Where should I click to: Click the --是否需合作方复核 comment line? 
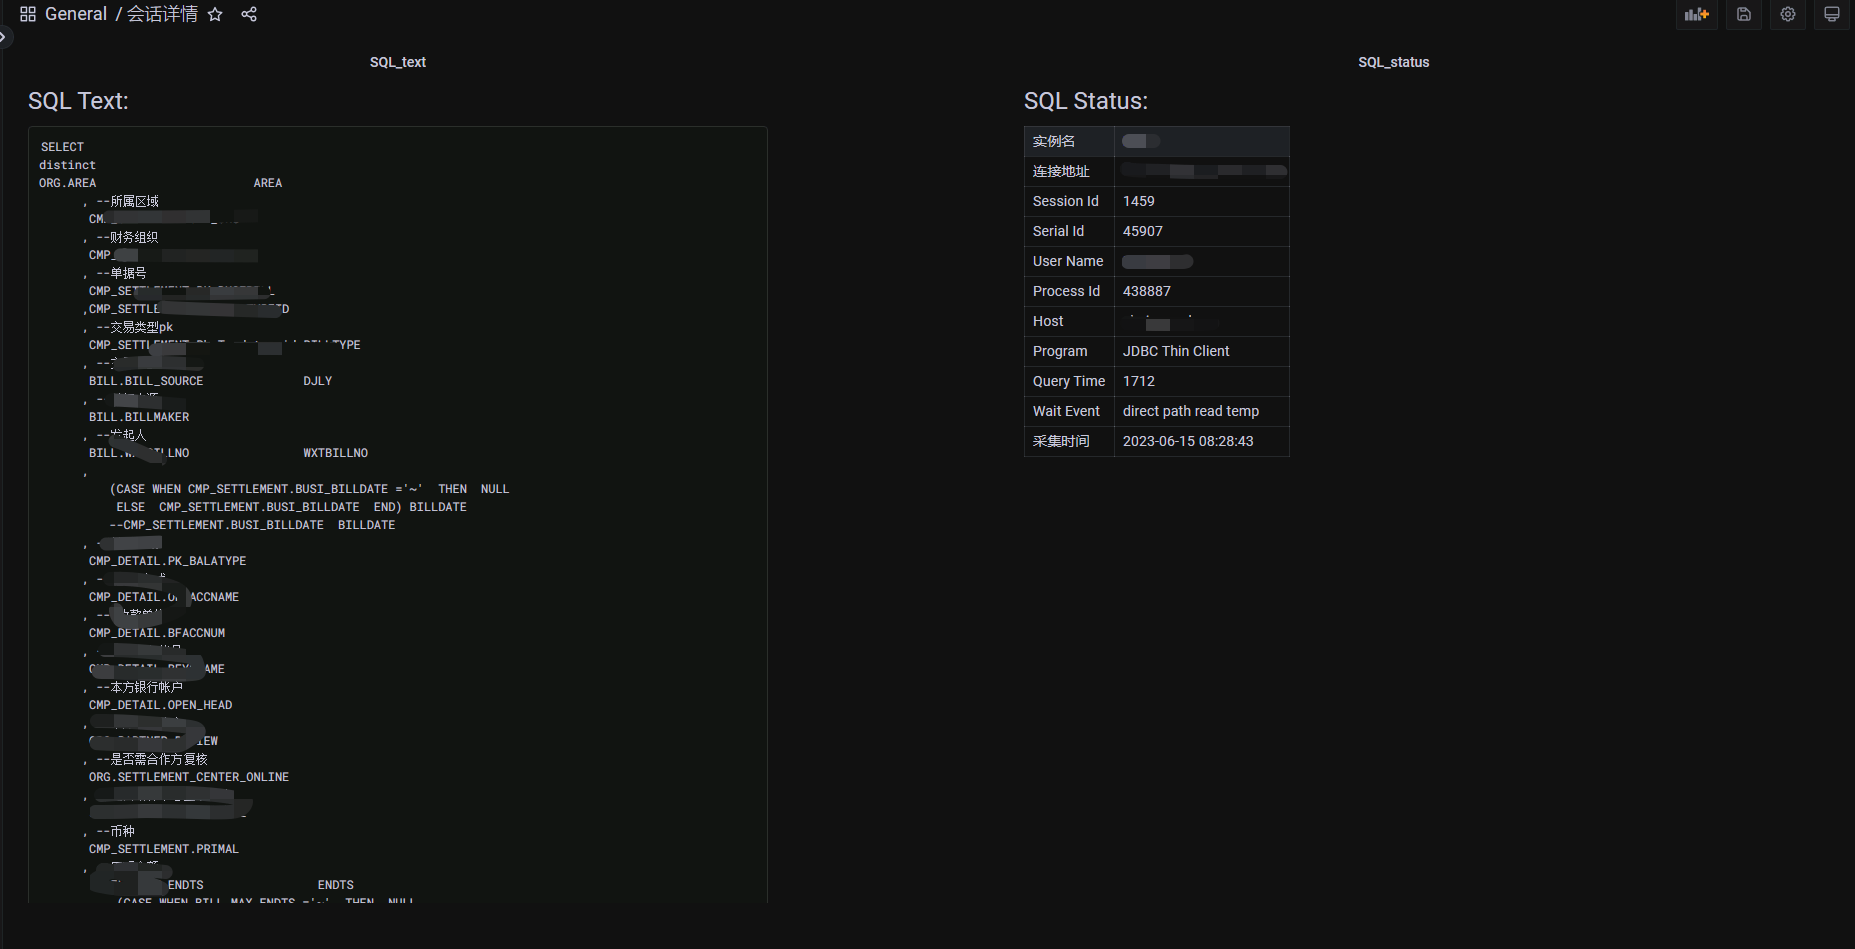pos(152,759)
